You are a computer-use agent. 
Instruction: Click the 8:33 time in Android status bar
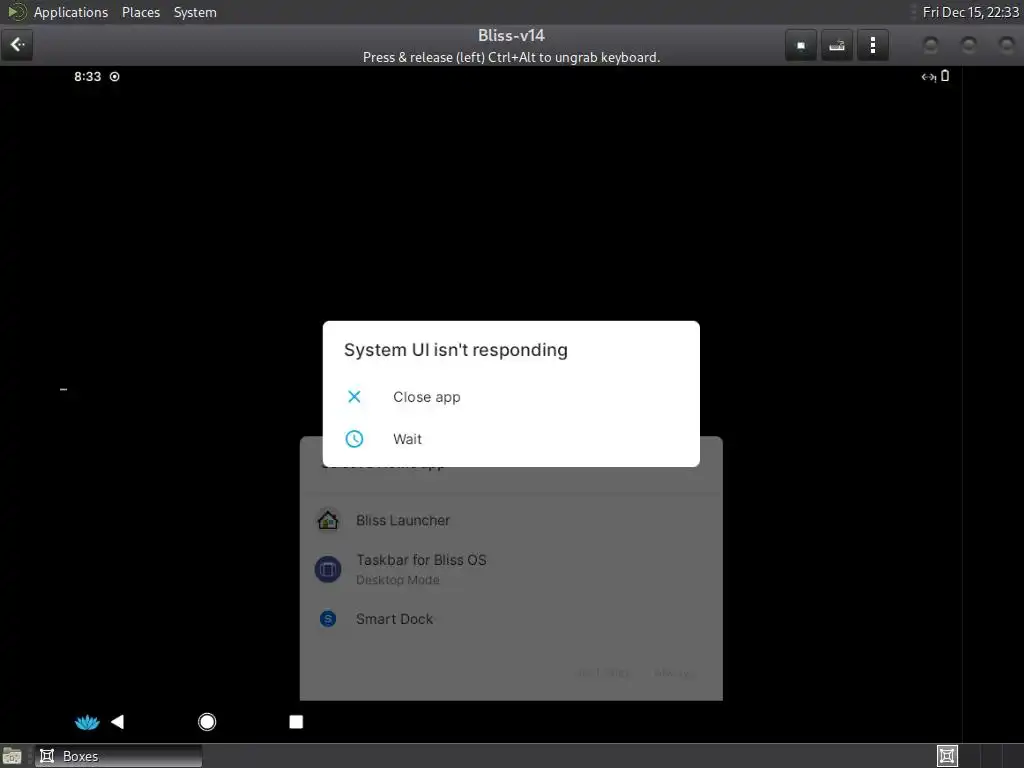pos(88,76)
